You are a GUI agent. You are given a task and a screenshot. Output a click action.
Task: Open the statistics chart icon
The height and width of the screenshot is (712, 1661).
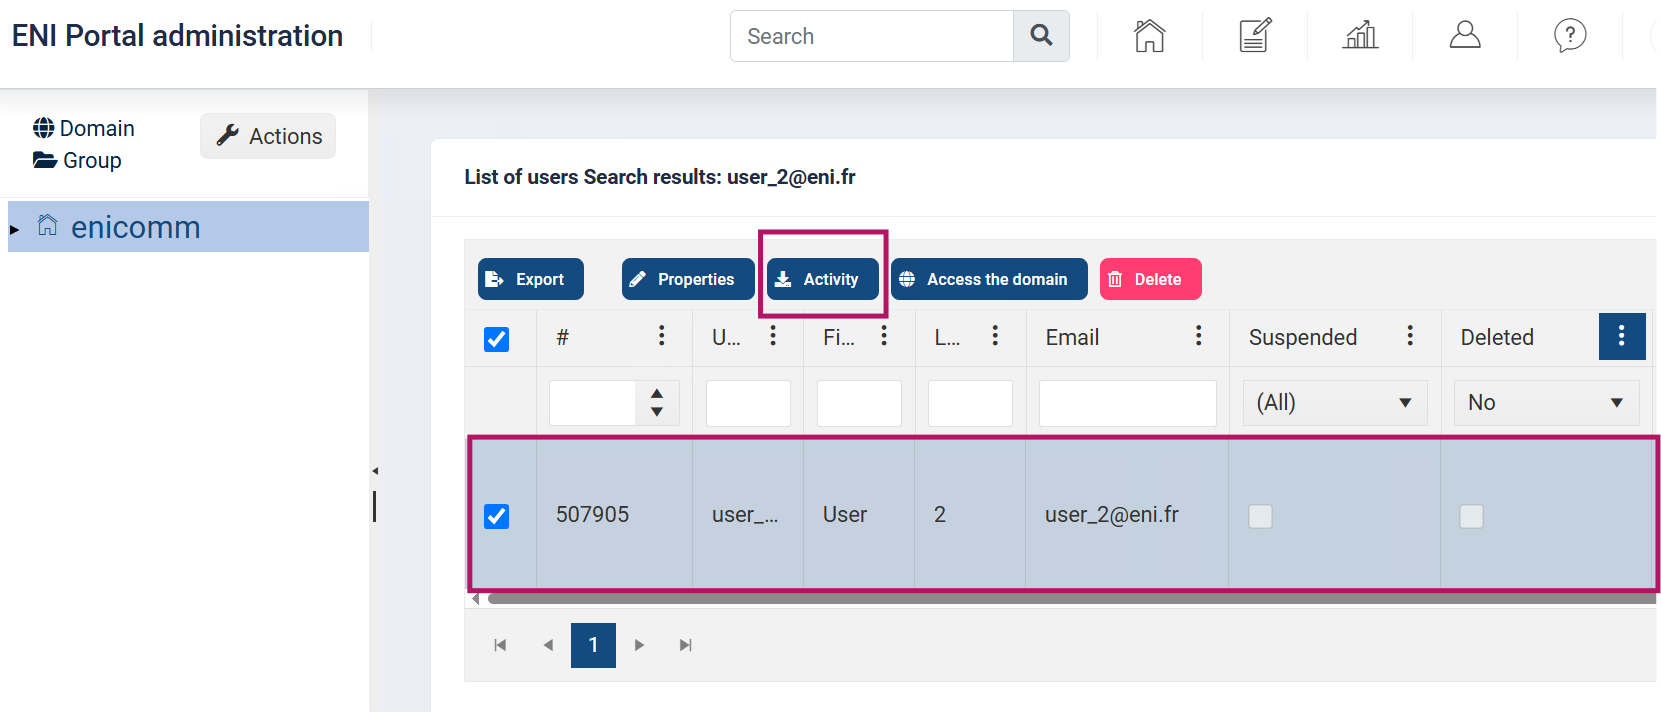1360,36
